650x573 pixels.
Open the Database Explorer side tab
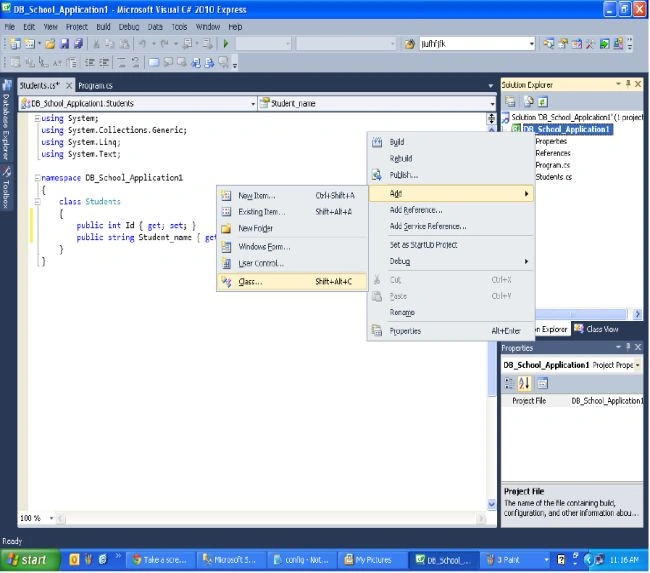(x=6, y=121)
